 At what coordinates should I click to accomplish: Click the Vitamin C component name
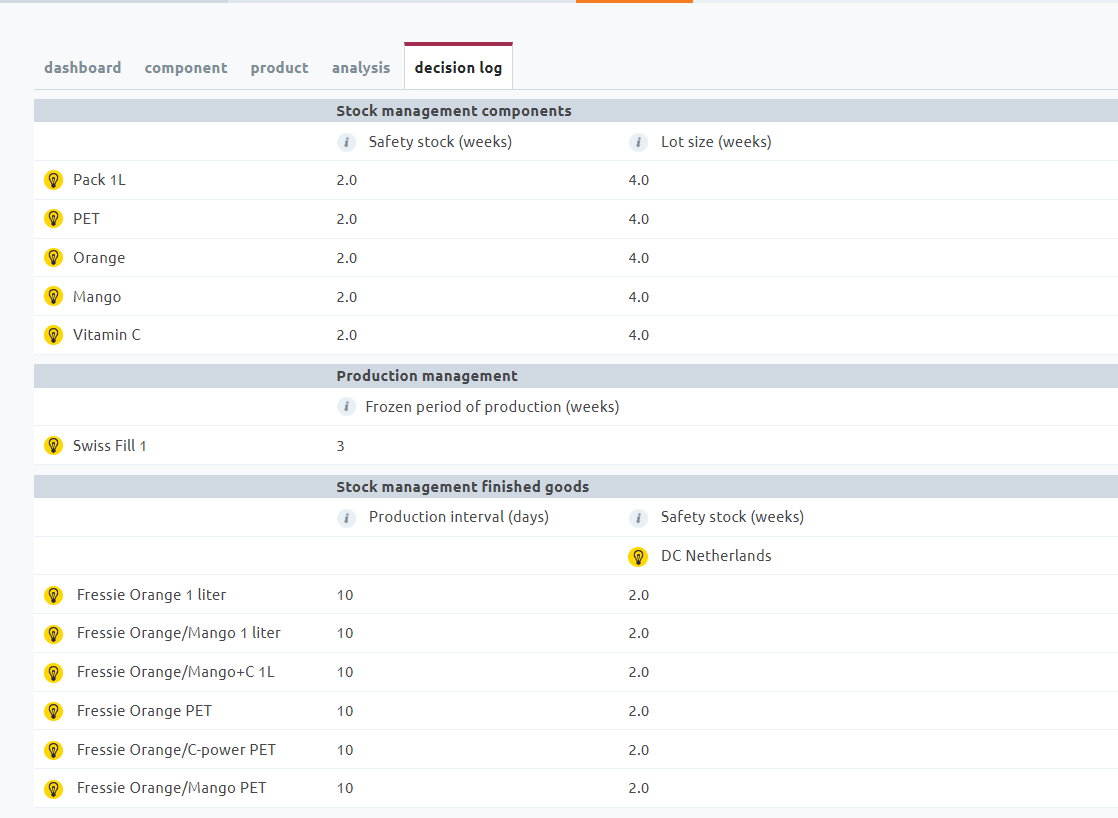(107, 334)
